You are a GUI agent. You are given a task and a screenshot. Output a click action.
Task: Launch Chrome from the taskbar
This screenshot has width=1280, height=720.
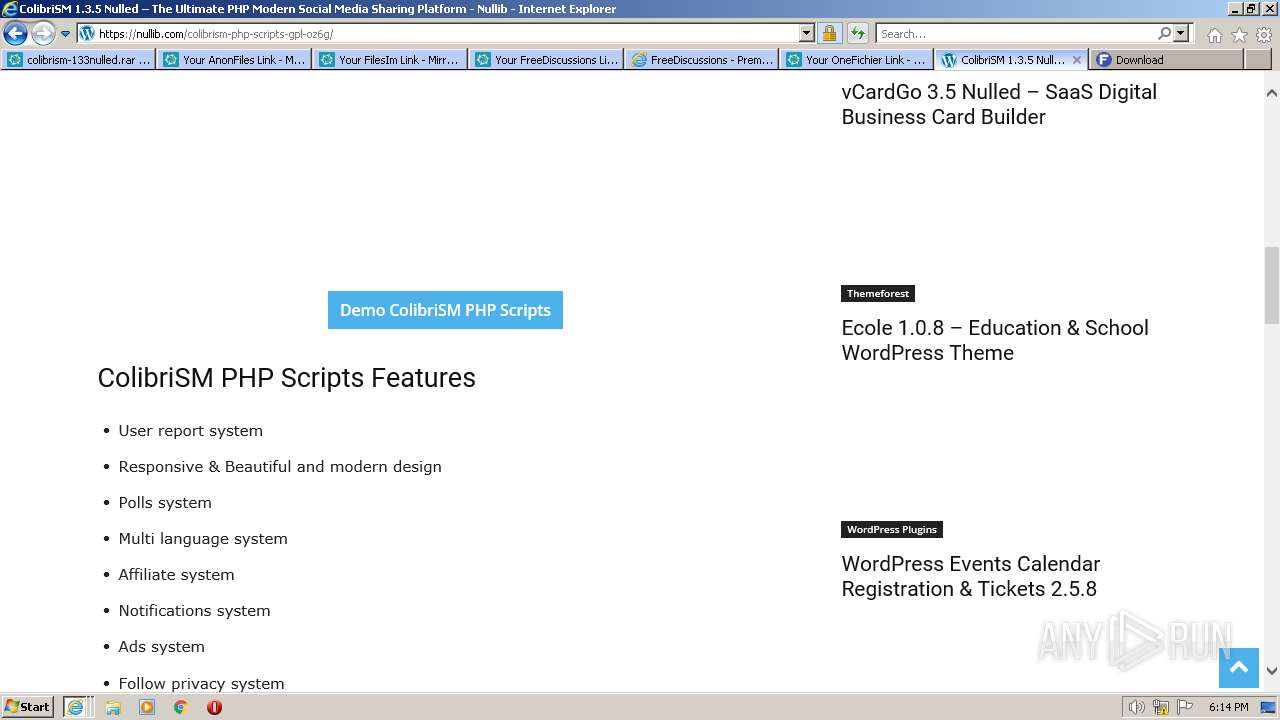click(181, 707)
